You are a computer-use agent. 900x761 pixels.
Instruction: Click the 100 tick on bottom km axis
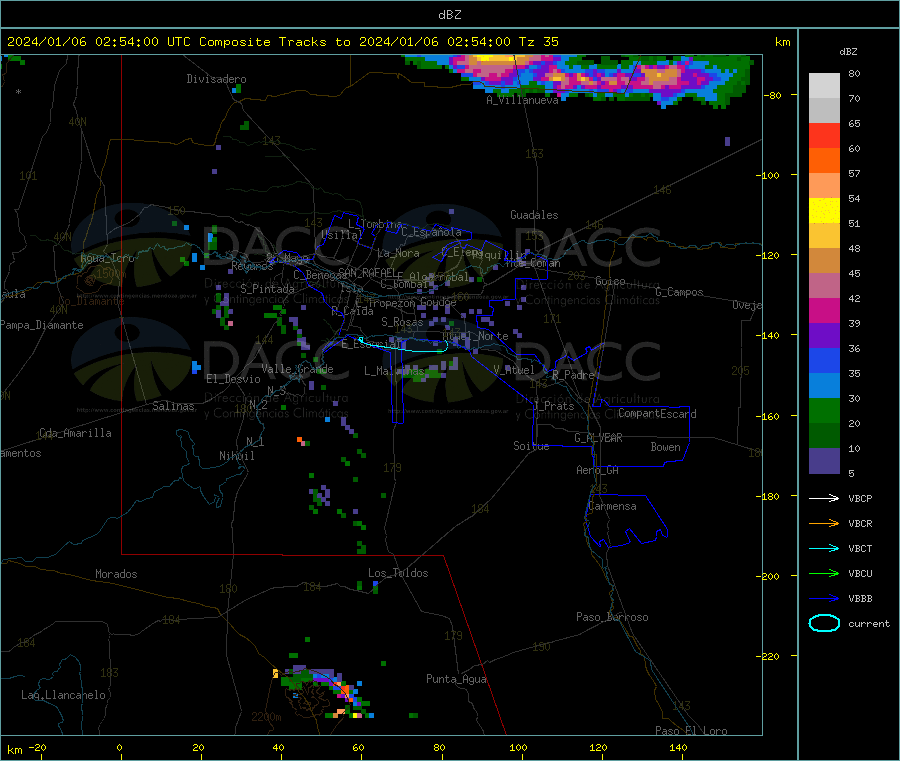[x=518, y=747]
